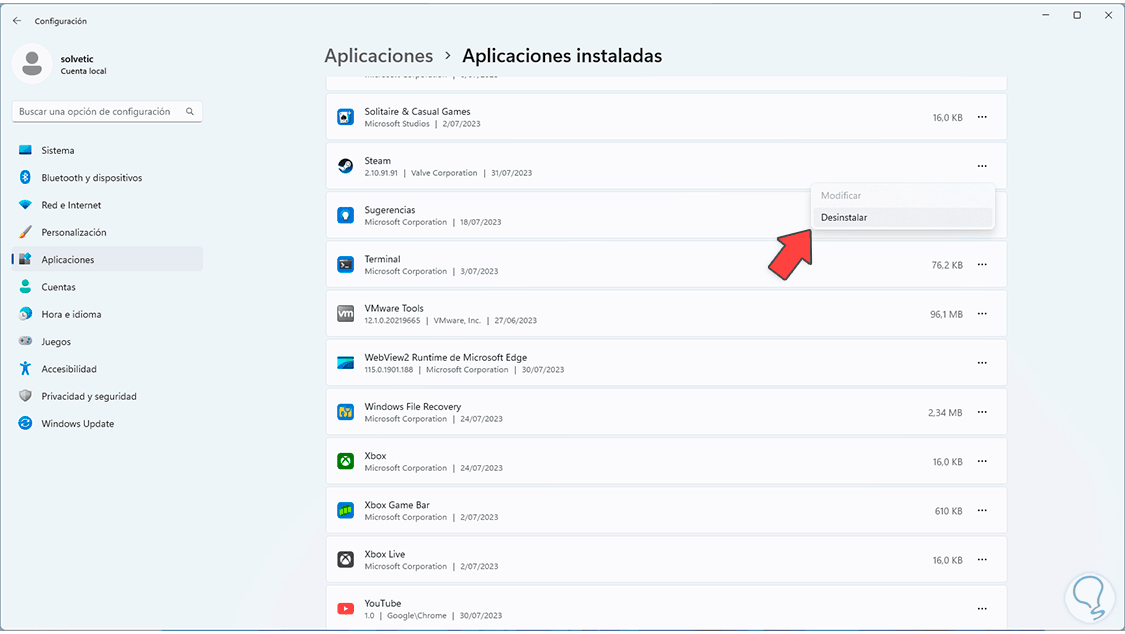Open the three-dot menu for Terminal

click(x=982, y=265)
